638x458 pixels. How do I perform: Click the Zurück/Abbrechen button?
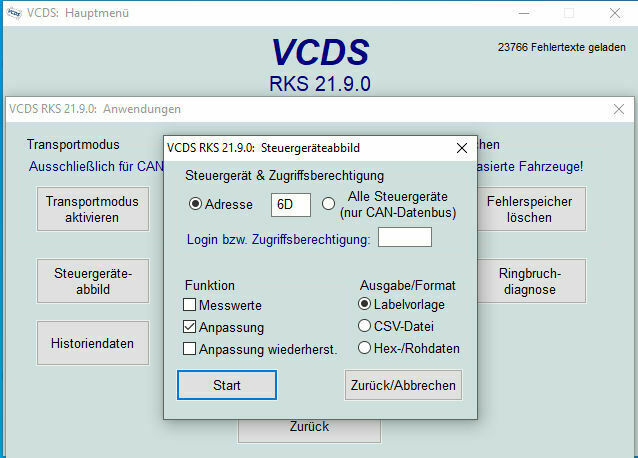click(x=403, y=385)
